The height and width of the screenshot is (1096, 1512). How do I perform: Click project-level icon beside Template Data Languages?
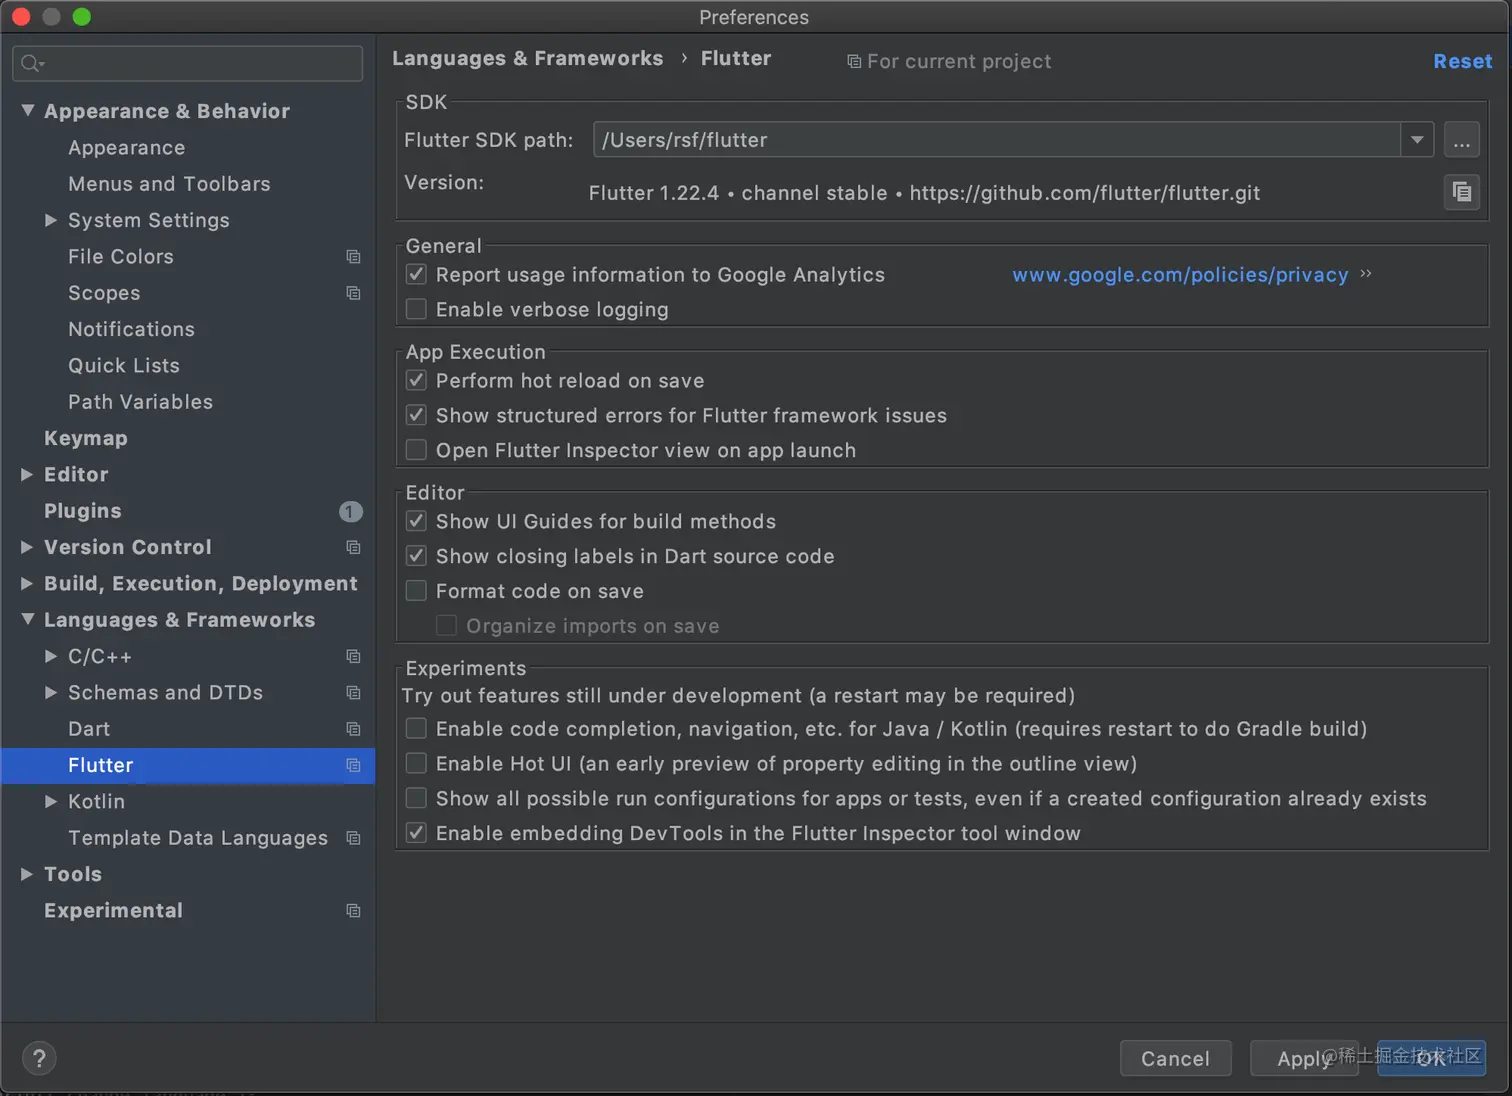click(353, 838)
